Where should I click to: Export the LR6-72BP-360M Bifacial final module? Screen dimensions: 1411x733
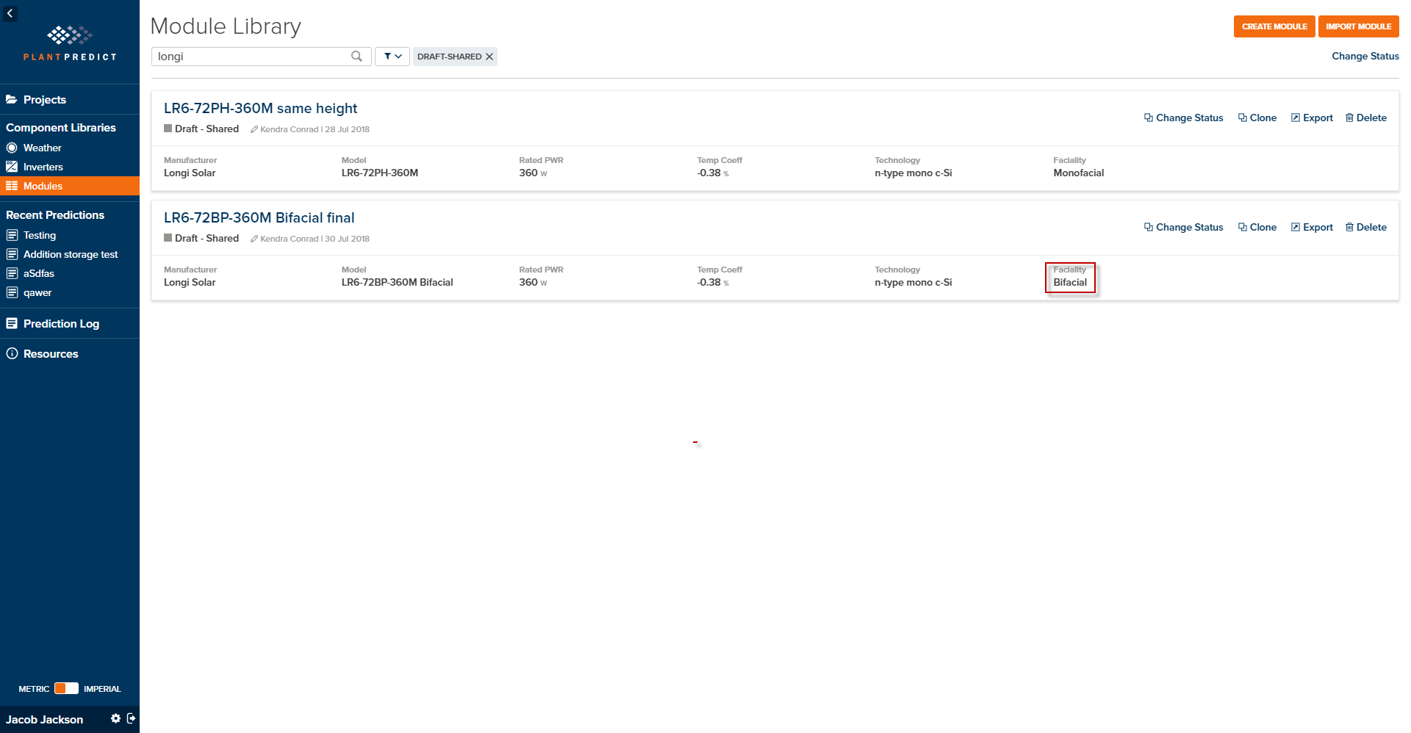(1311, 228)
